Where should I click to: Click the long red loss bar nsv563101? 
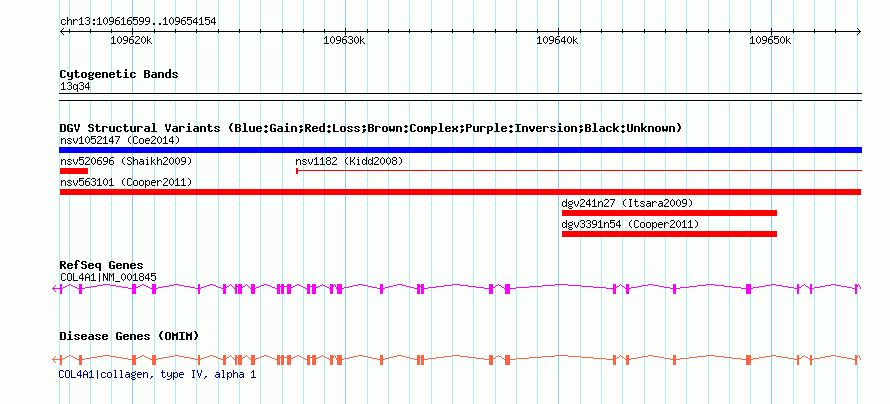click(460, 192)
